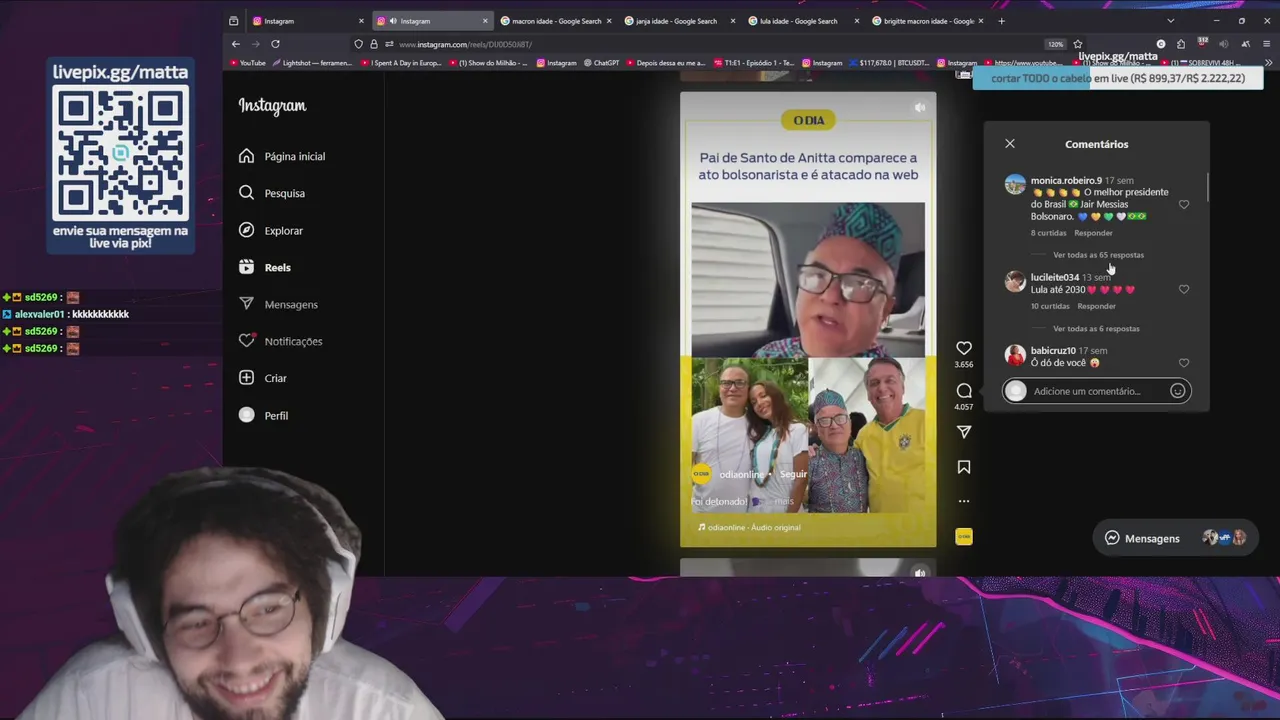Viewport: 1280px width, 720px height.
Task: Click Responder under lucileite034's comment
Action: [1096, 306]
